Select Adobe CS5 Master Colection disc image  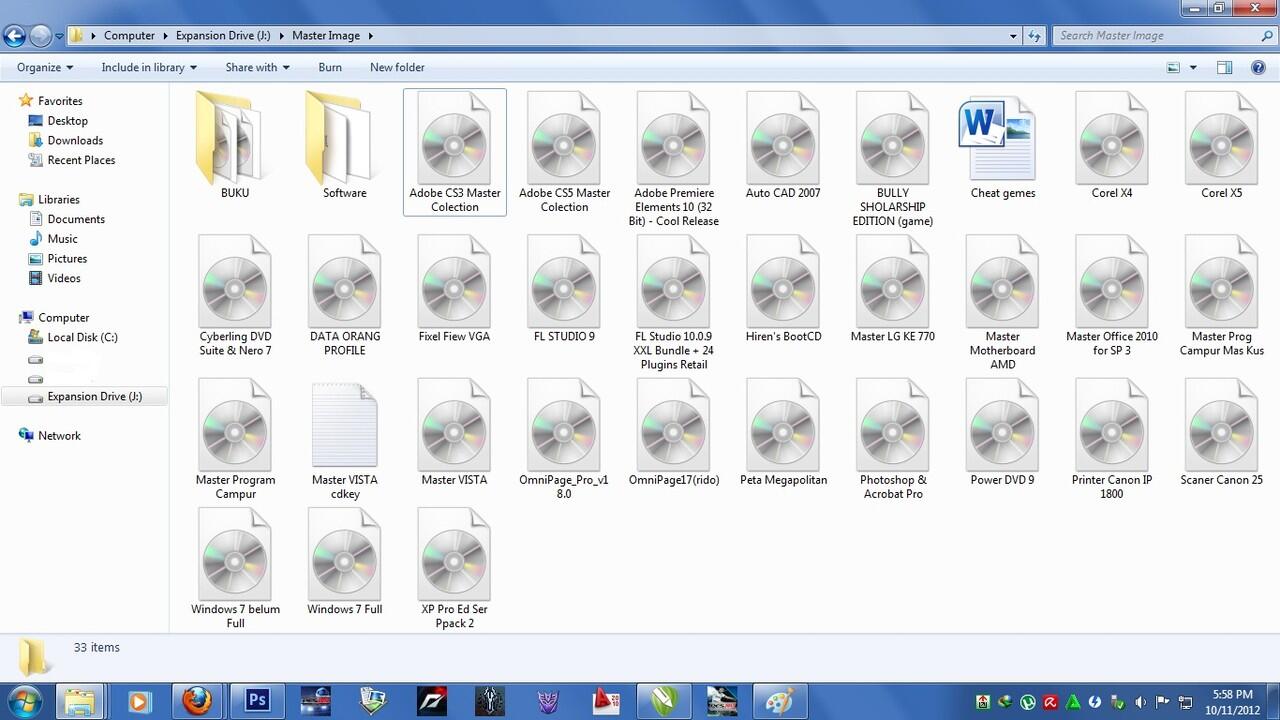(x=564, y=152)
